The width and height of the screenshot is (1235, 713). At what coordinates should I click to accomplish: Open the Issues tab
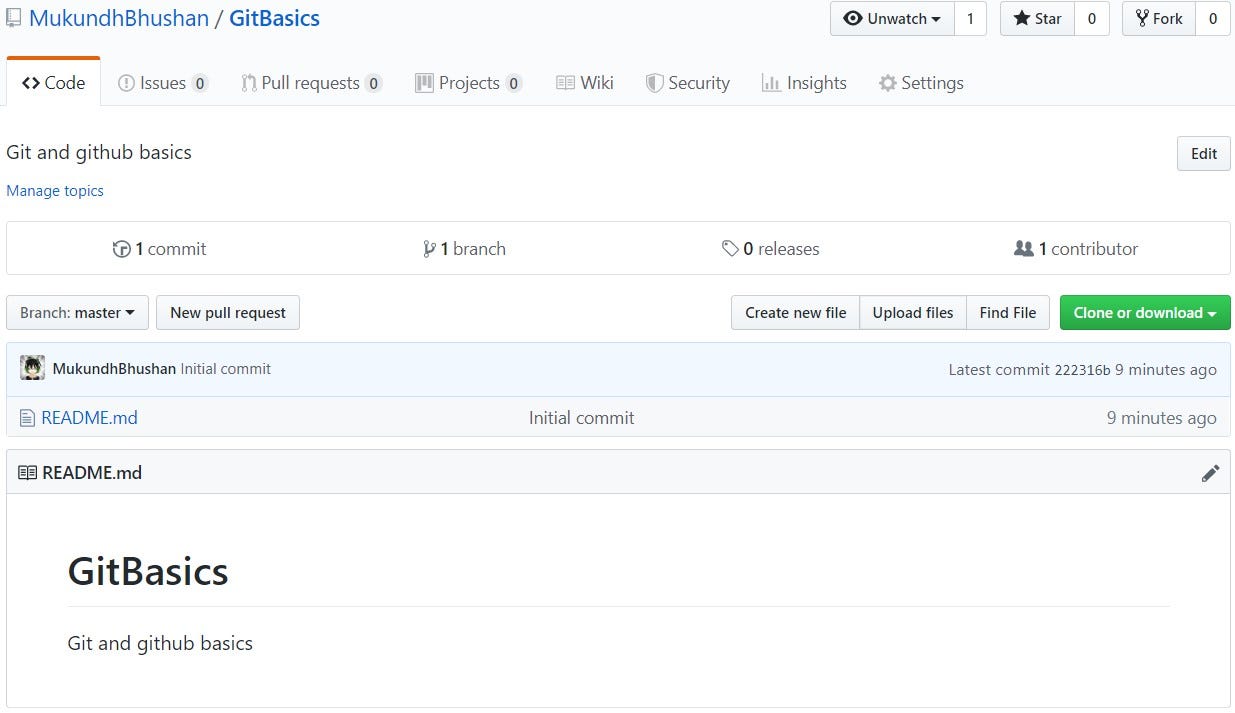[x=163, y=83]
